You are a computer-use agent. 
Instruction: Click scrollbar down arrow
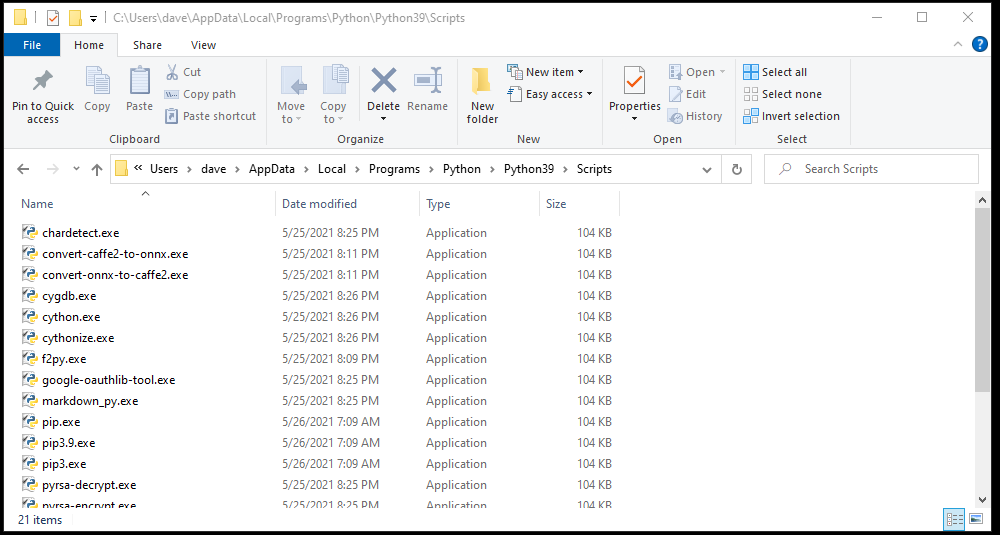coord(982,499)
